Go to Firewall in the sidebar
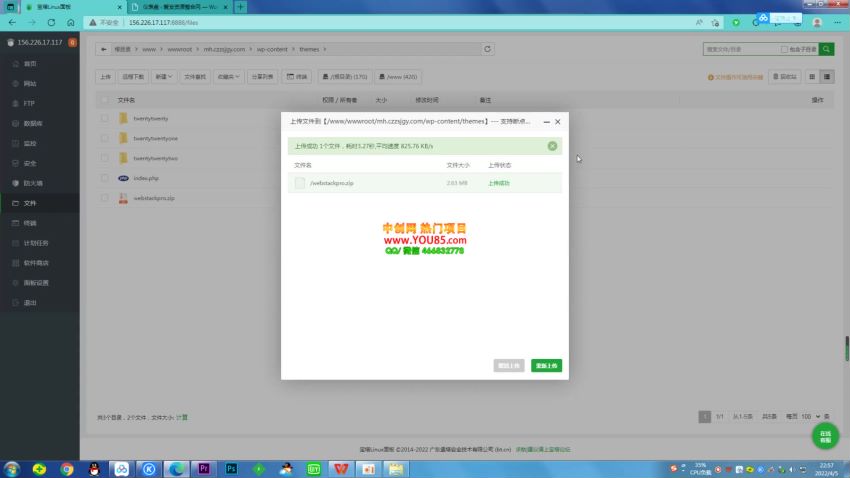Image resolution: width=850 pixels, height=478 pixels. click(32, 183)
